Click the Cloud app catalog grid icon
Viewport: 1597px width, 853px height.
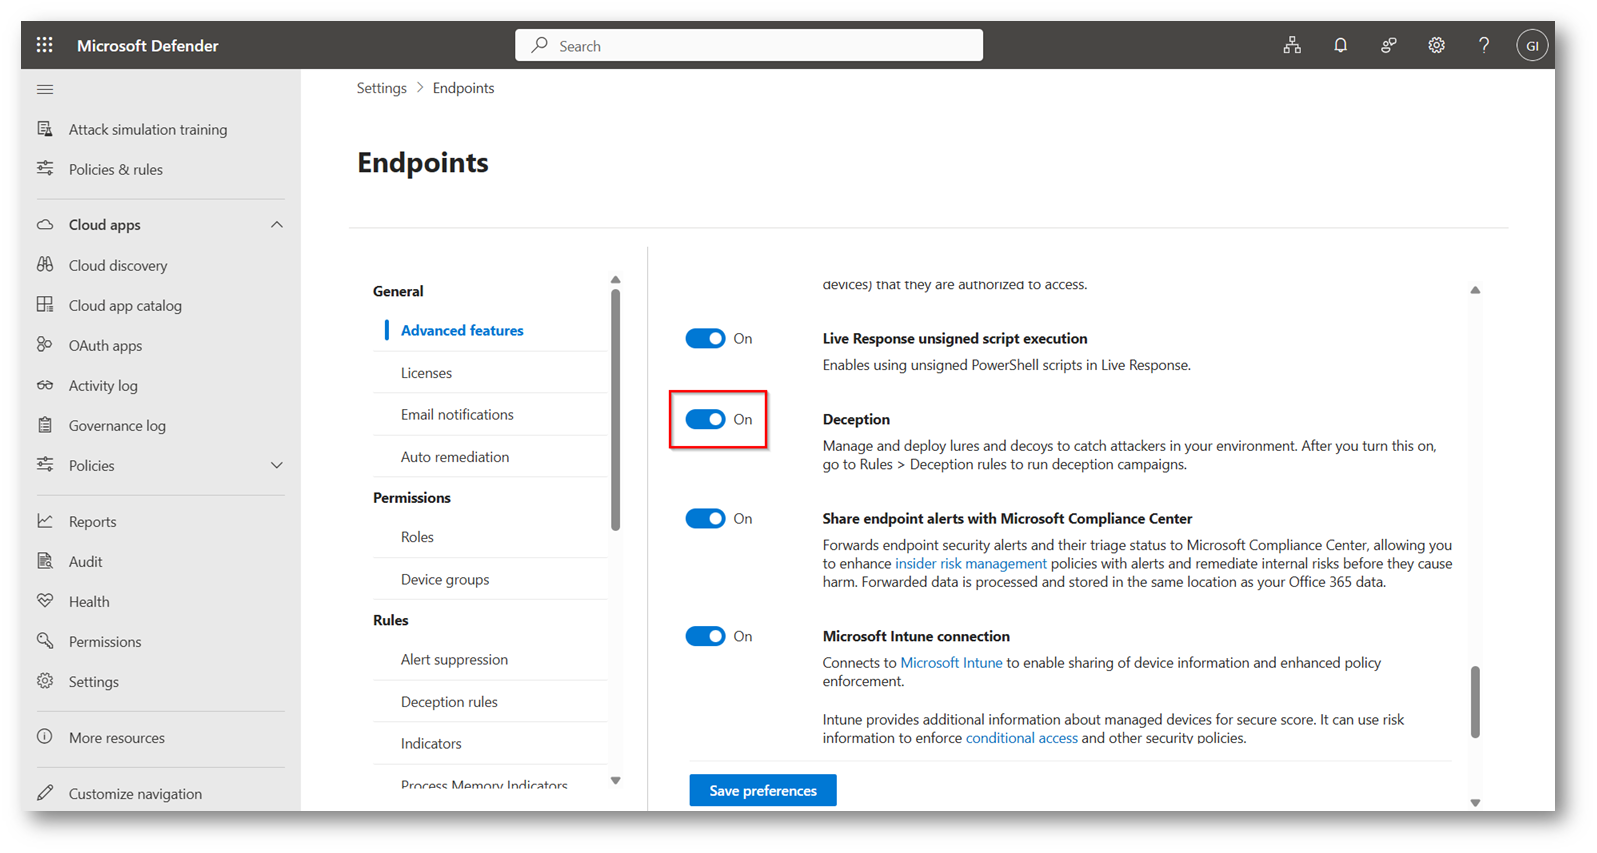[x=45, y=305]
